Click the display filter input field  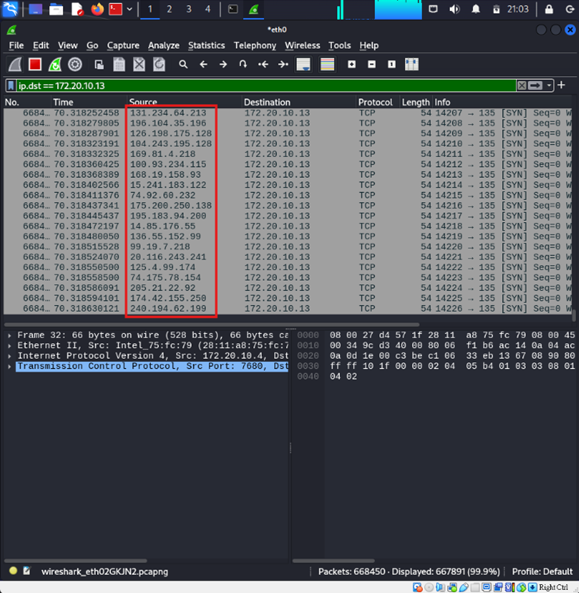point(267,86)
